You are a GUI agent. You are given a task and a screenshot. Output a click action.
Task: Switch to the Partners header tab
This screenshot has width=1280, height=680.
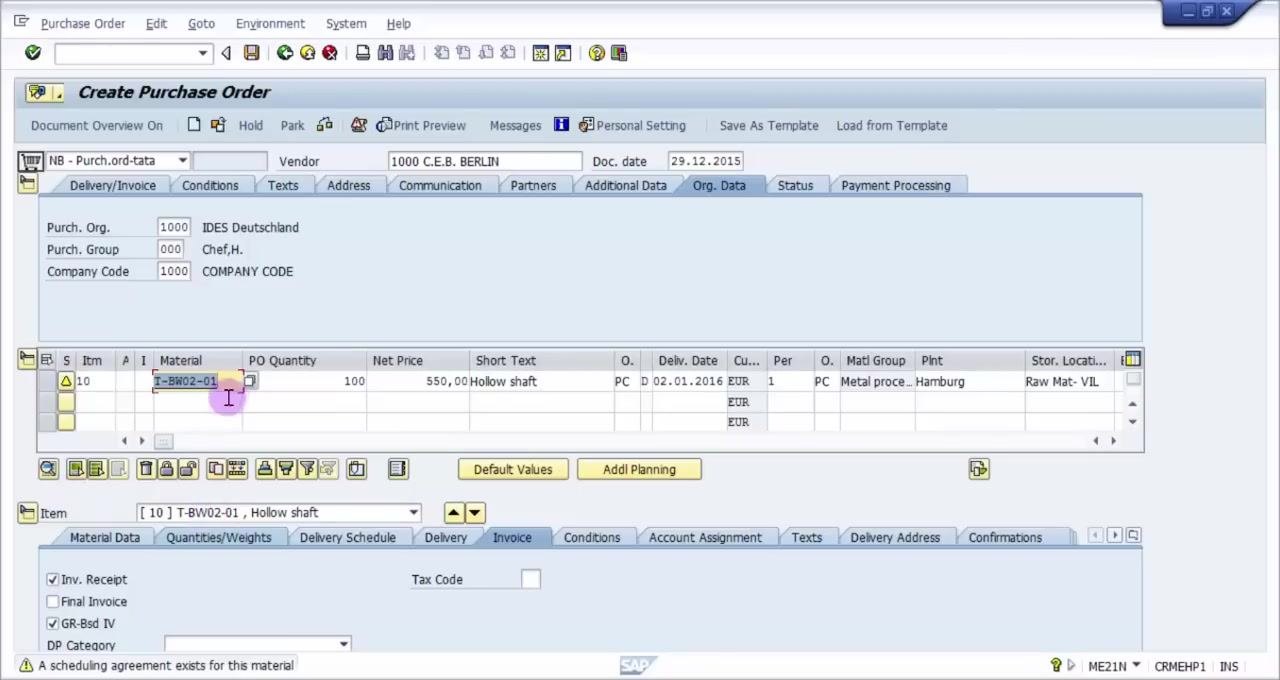tap(533, 185)
